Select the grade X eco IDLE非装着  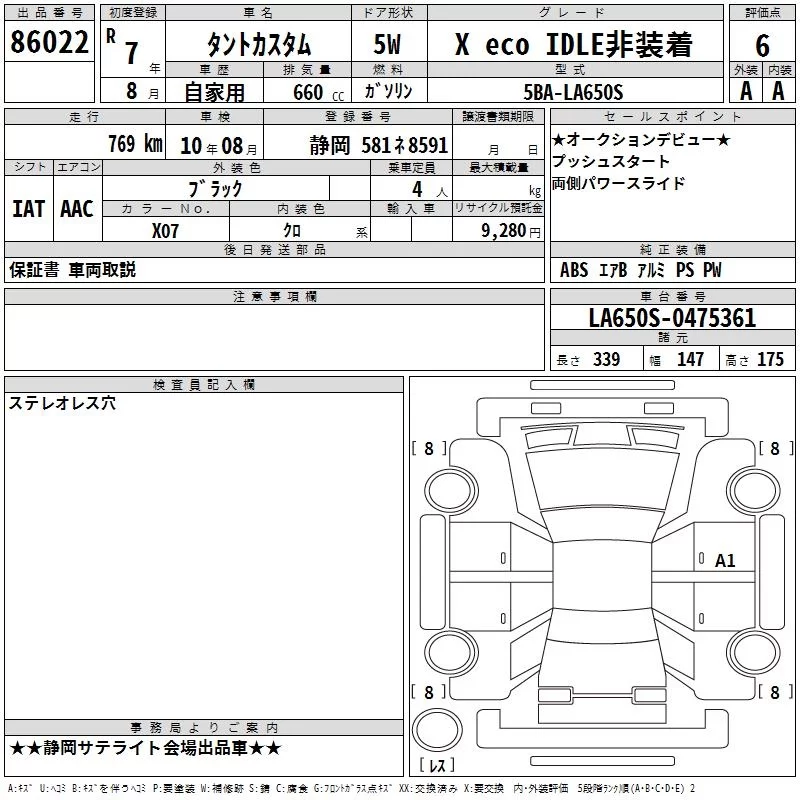(573, 44)
